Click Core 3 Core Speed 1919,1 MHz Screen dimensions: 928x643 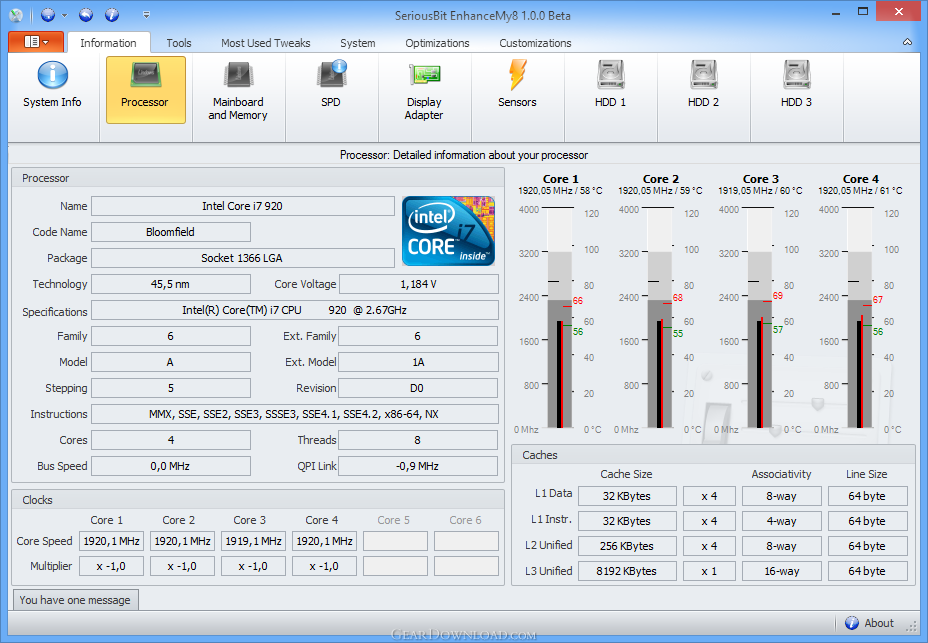point(253,541)
